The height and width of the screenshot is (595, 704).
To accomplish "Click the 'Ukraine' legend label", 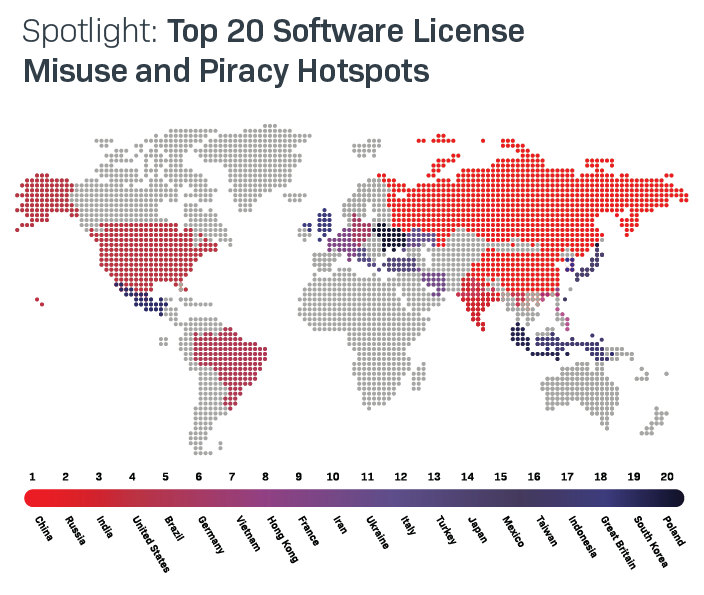I will [x=378, y=532].
